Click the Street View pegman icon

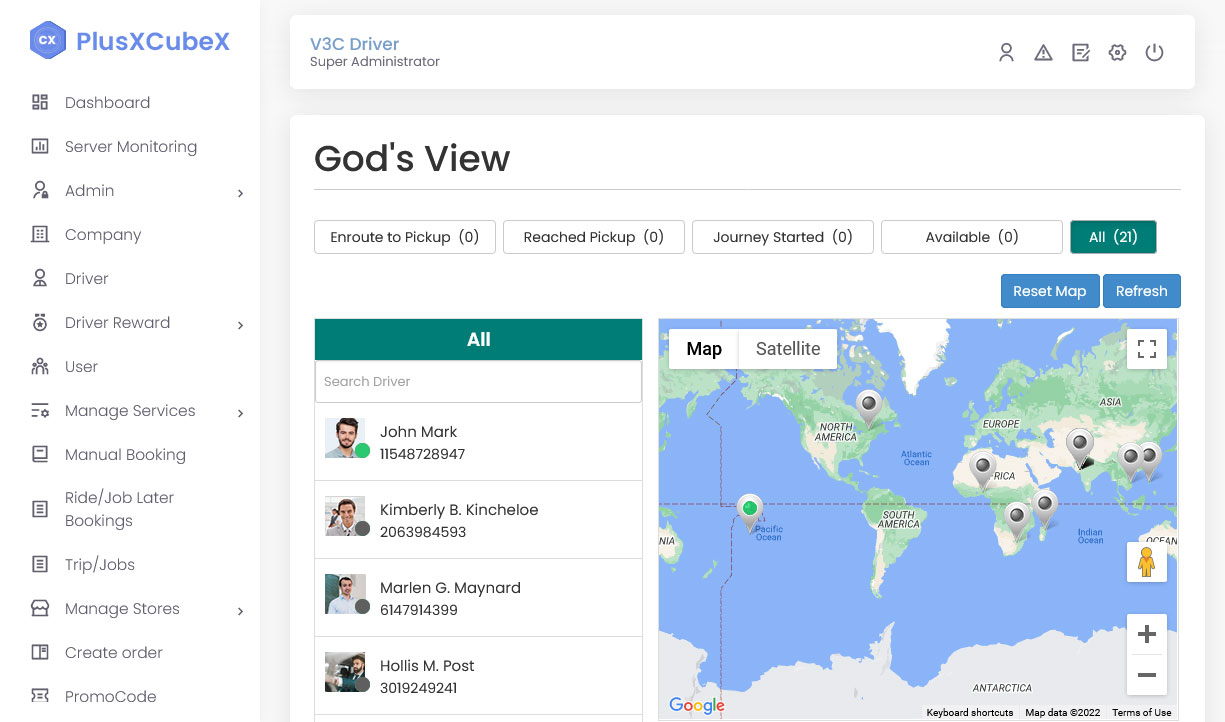coord(1147,562)
